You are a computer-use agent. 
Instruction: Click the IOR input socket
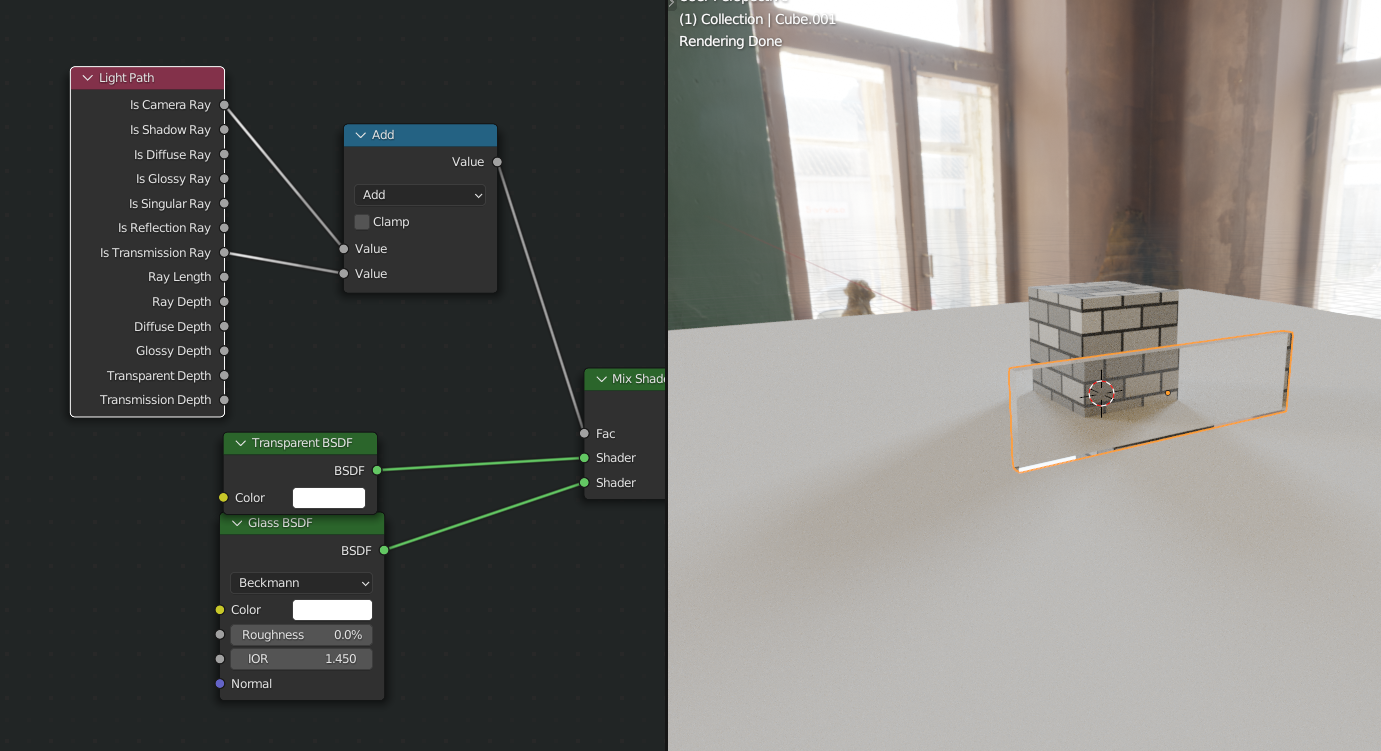pyautogui.click(x=220, y=659)
